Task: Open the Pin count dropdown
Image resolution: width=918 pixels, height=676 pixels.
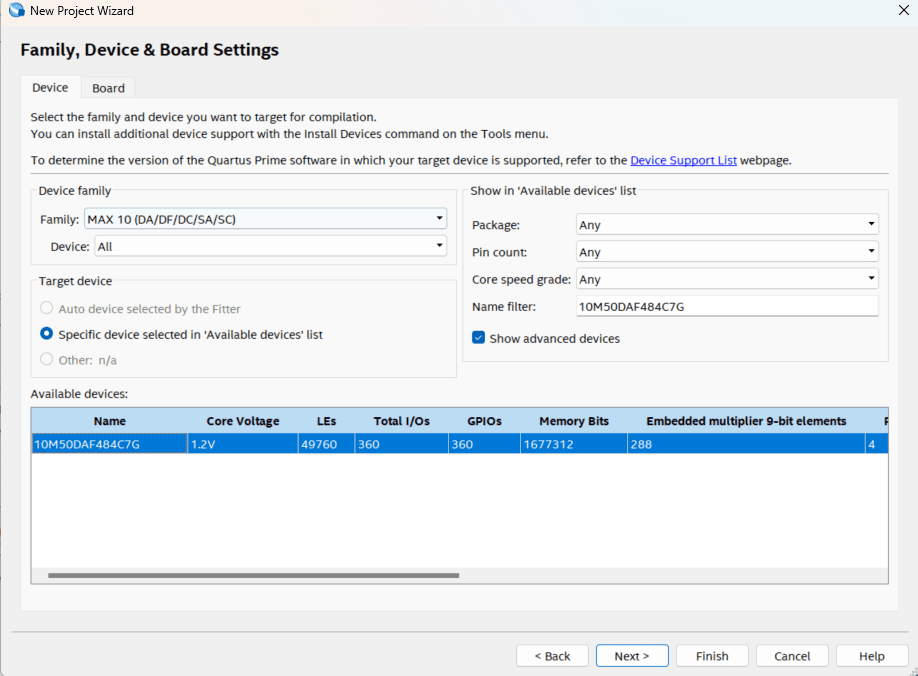Action: pos(727,252)
